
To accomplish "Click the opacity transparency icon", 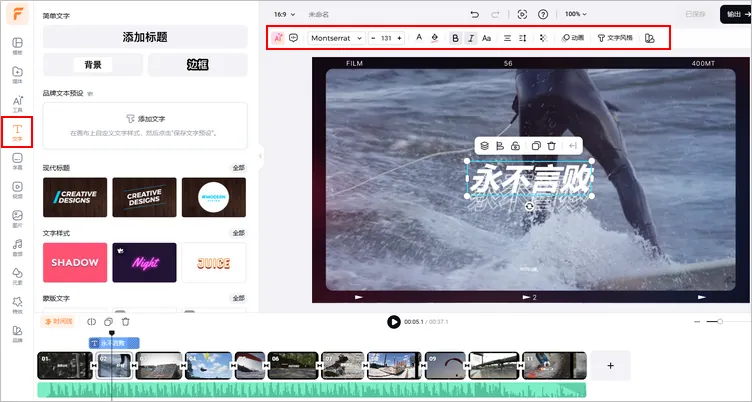I will tap(543, 38).
